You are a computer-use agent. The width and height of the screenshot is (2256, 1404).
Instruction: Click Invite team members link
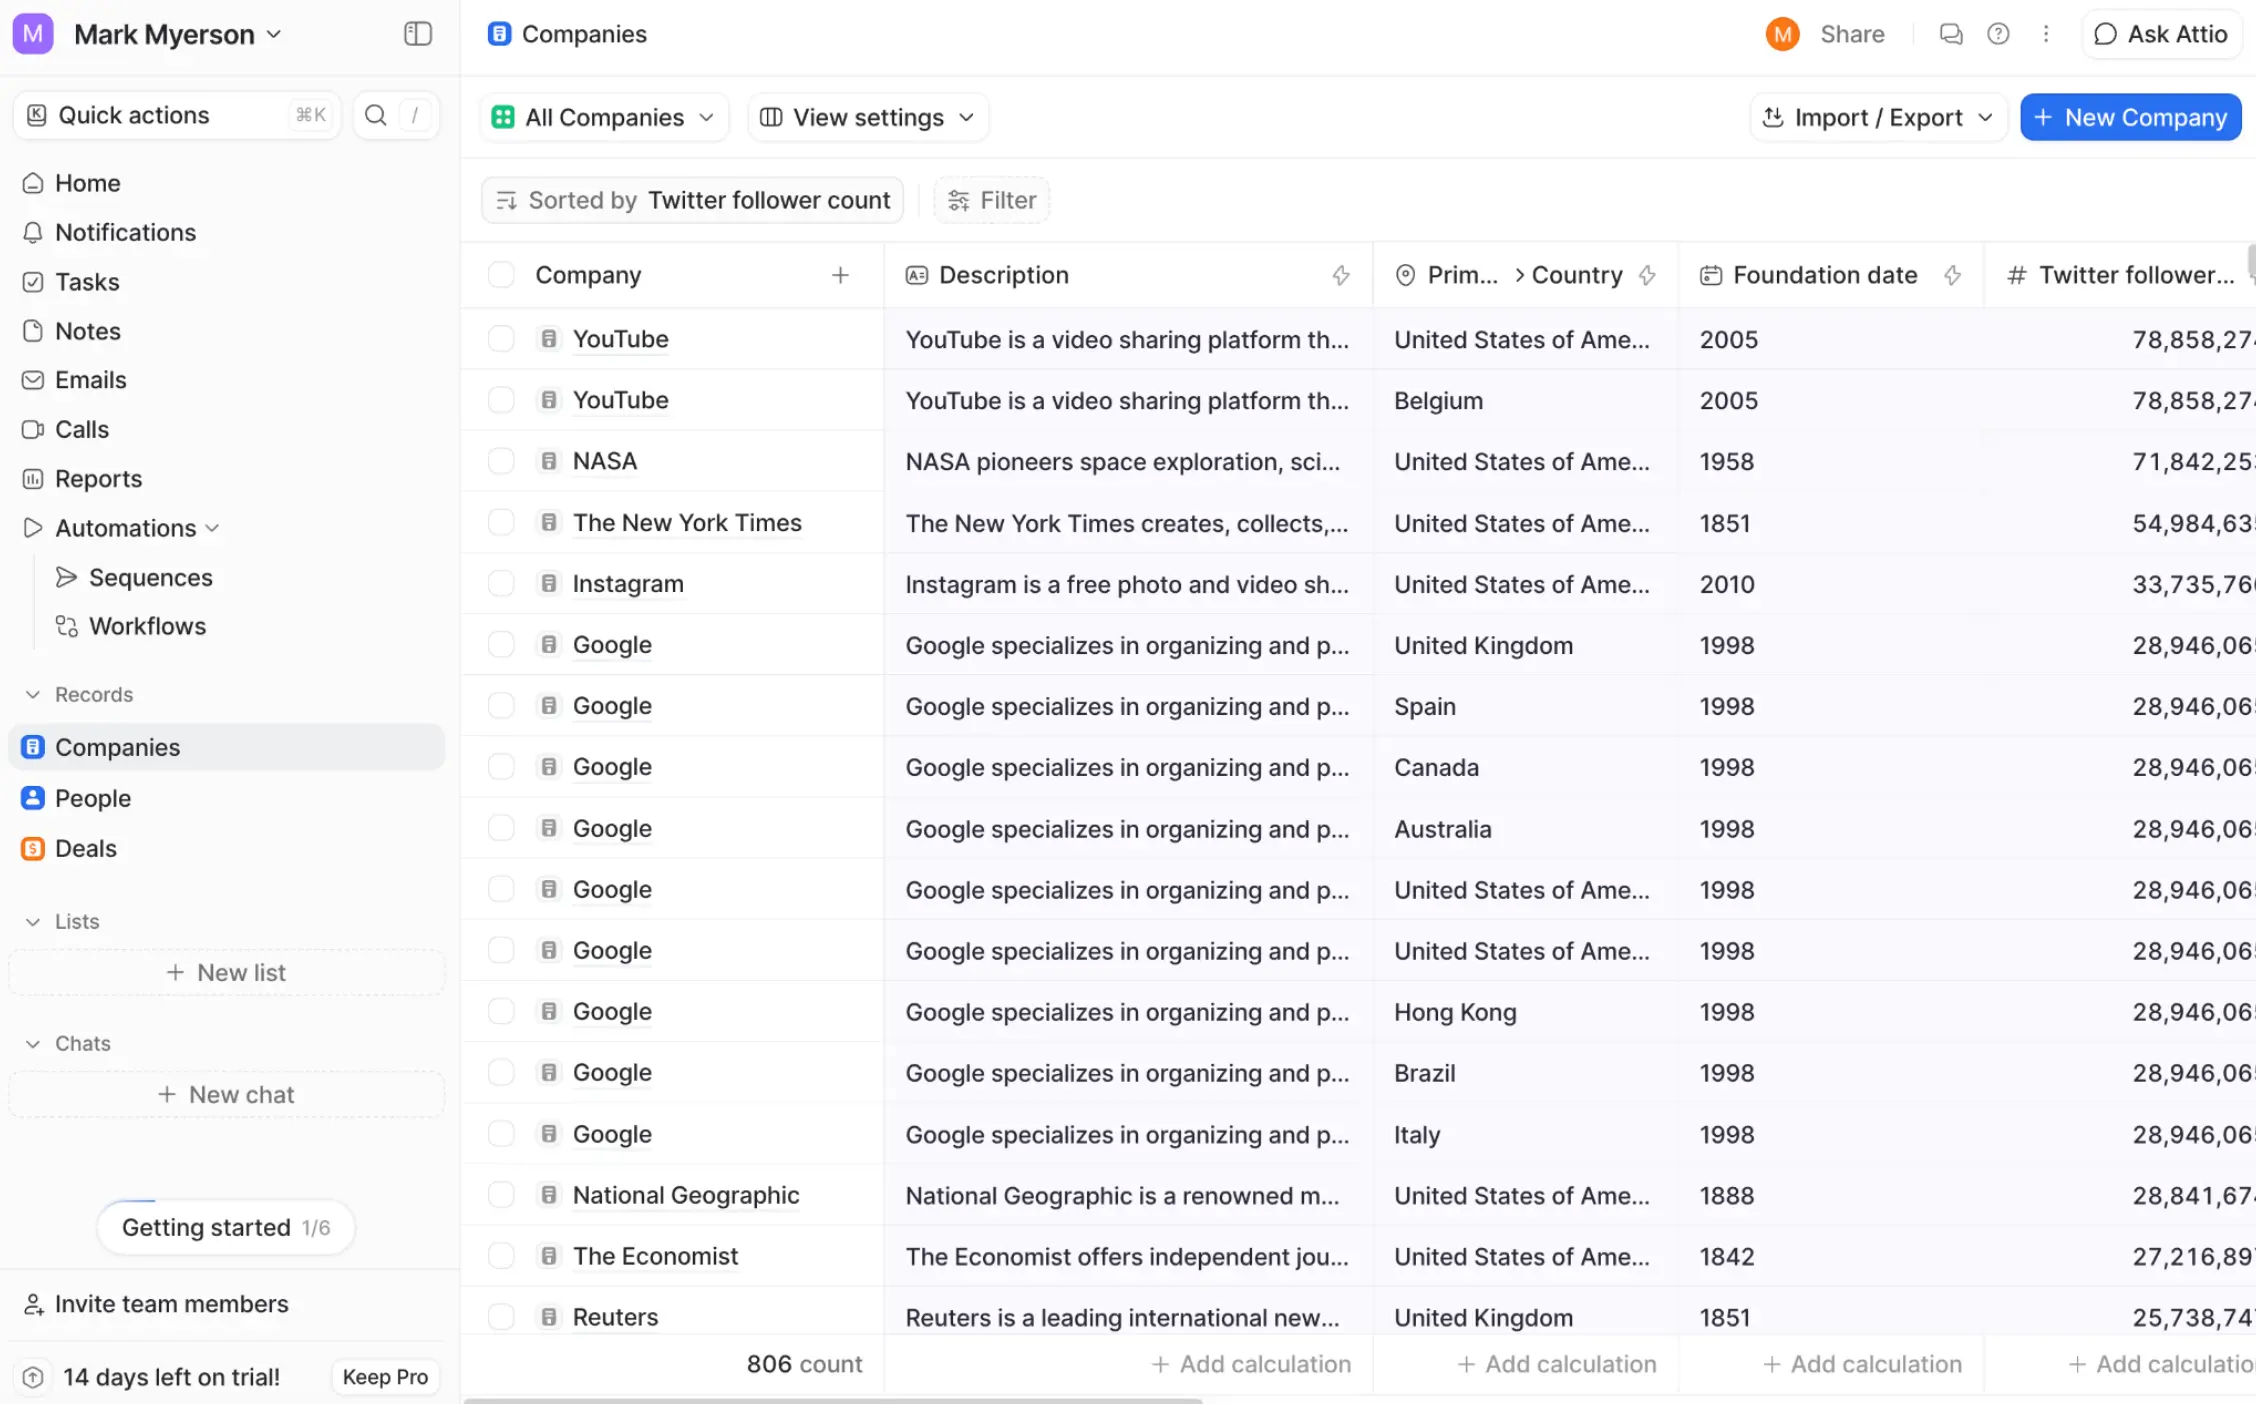(156, 1304)
